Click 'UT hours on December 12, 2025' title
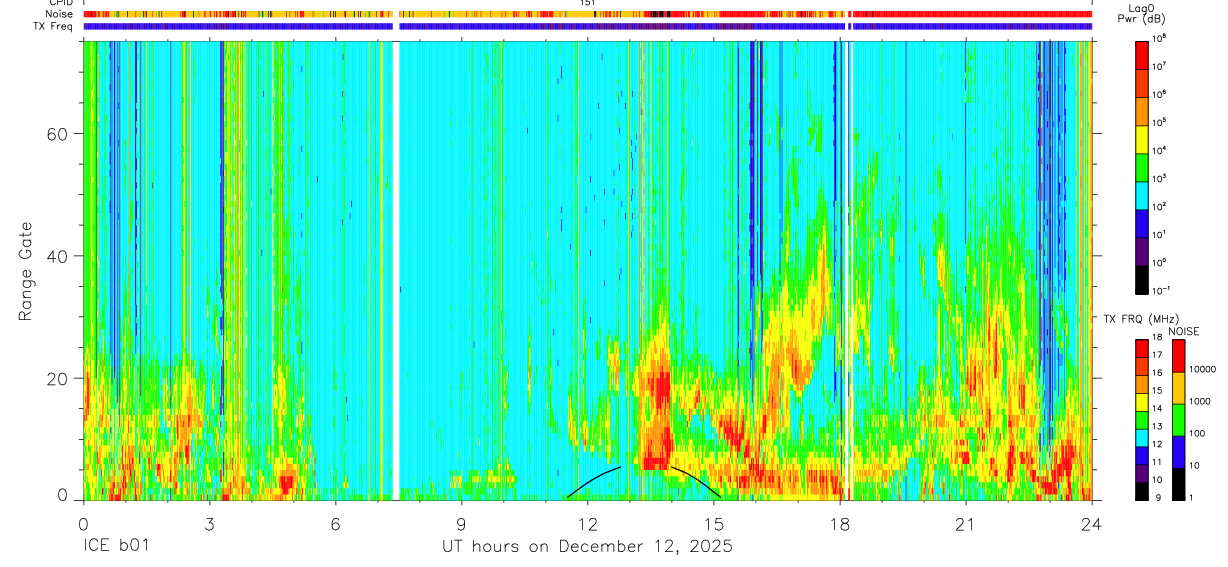Image resolution: width=1228 pixels, height=567 pixels. click(587, 547)
